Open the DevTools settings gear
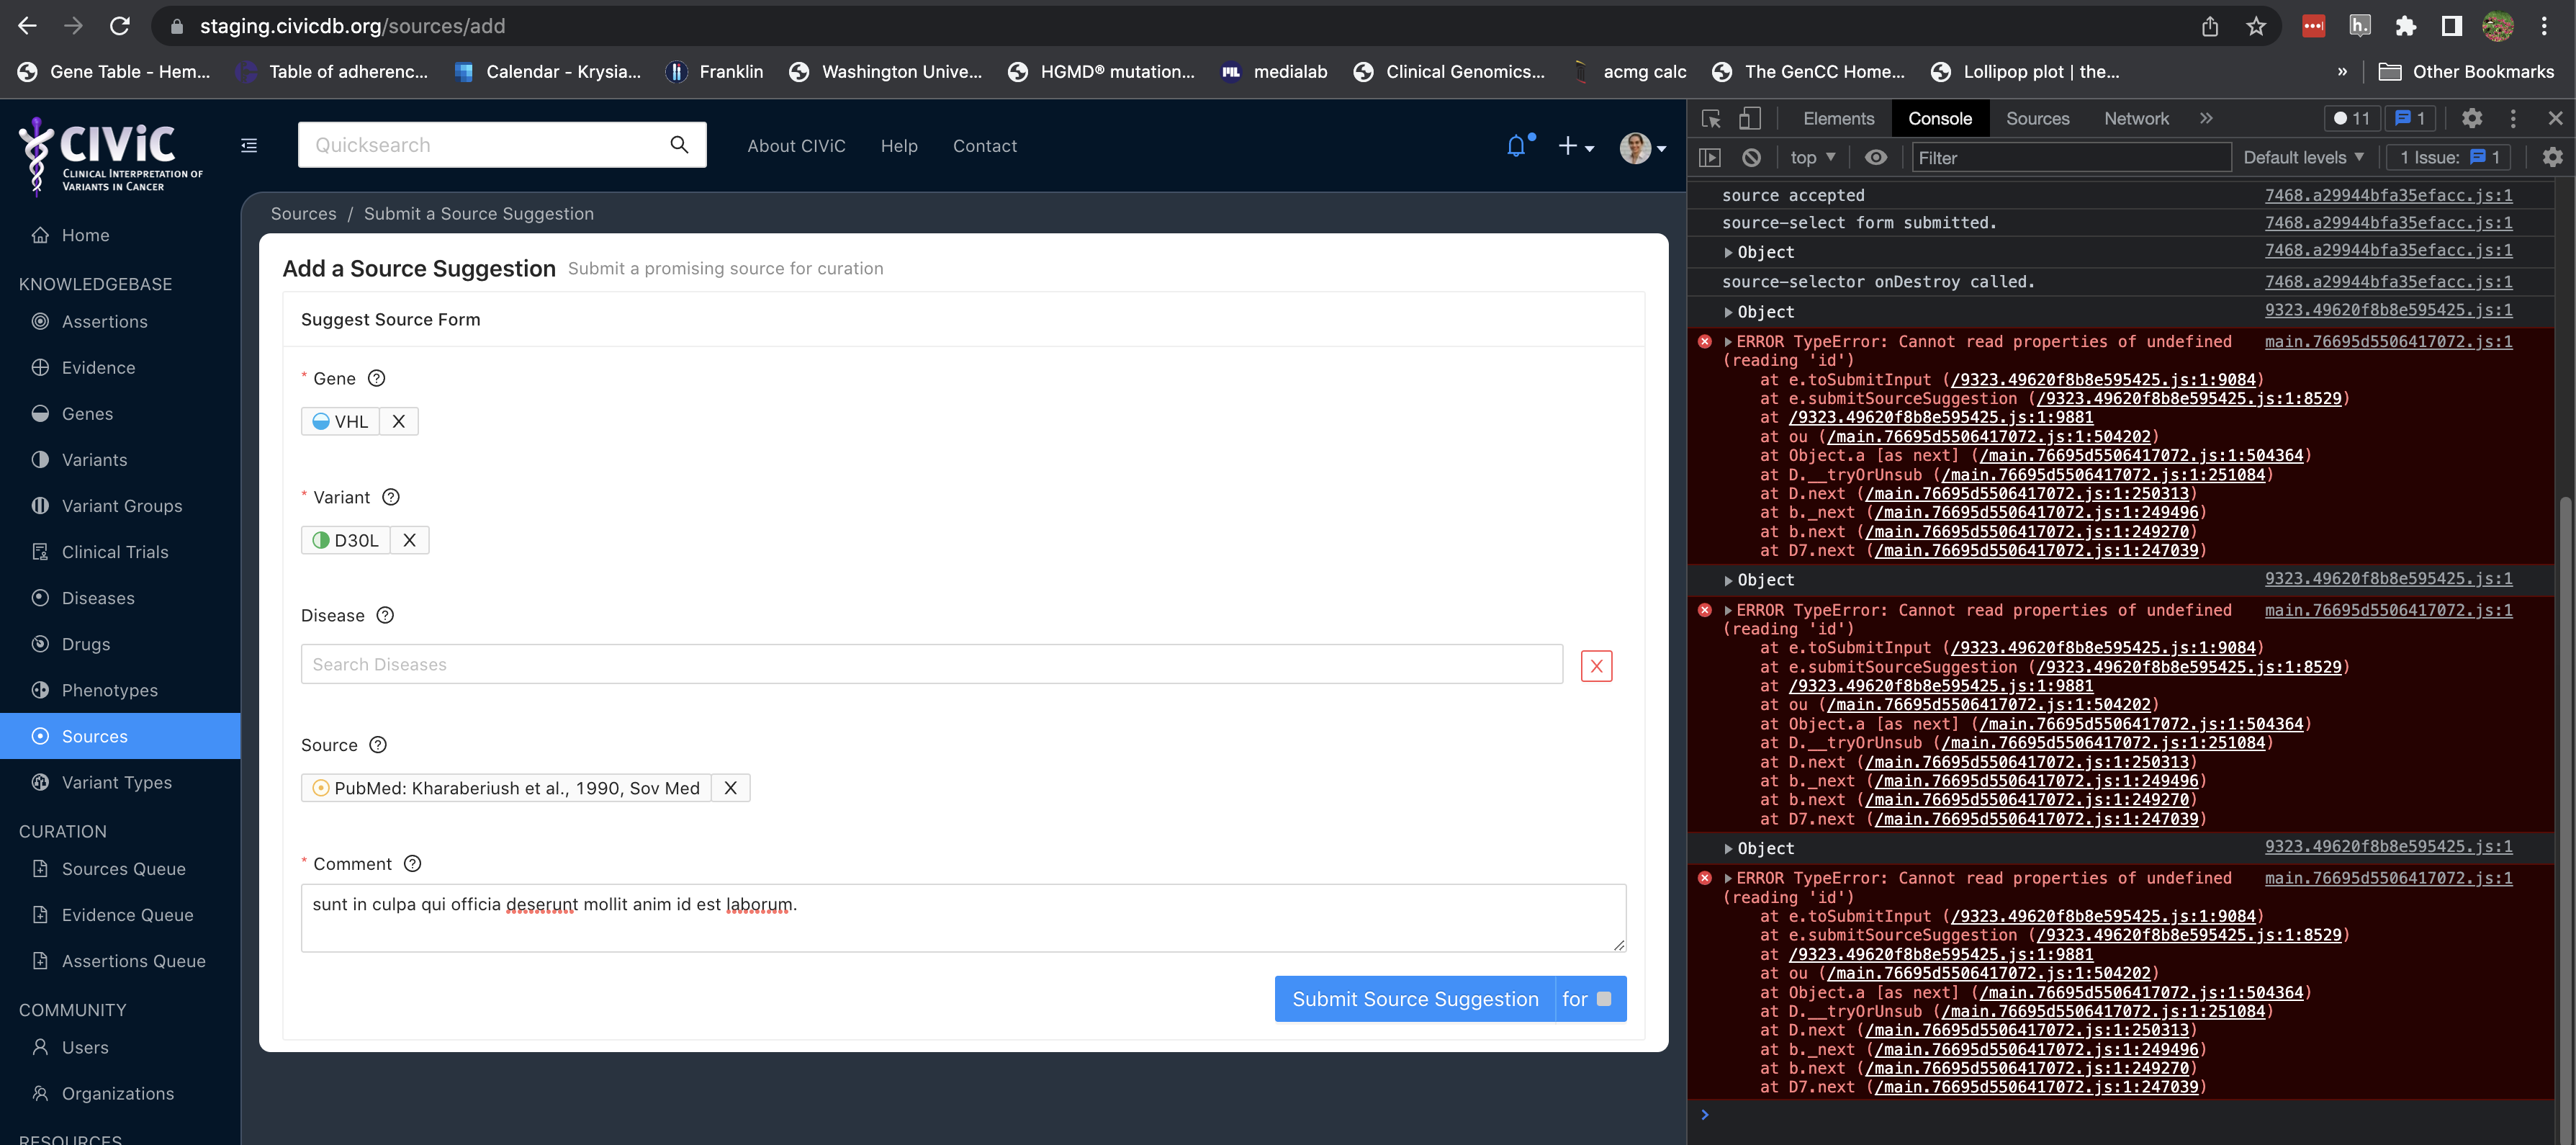The width and height of the screenshot is (2576, 1145). coord(2472,118)
